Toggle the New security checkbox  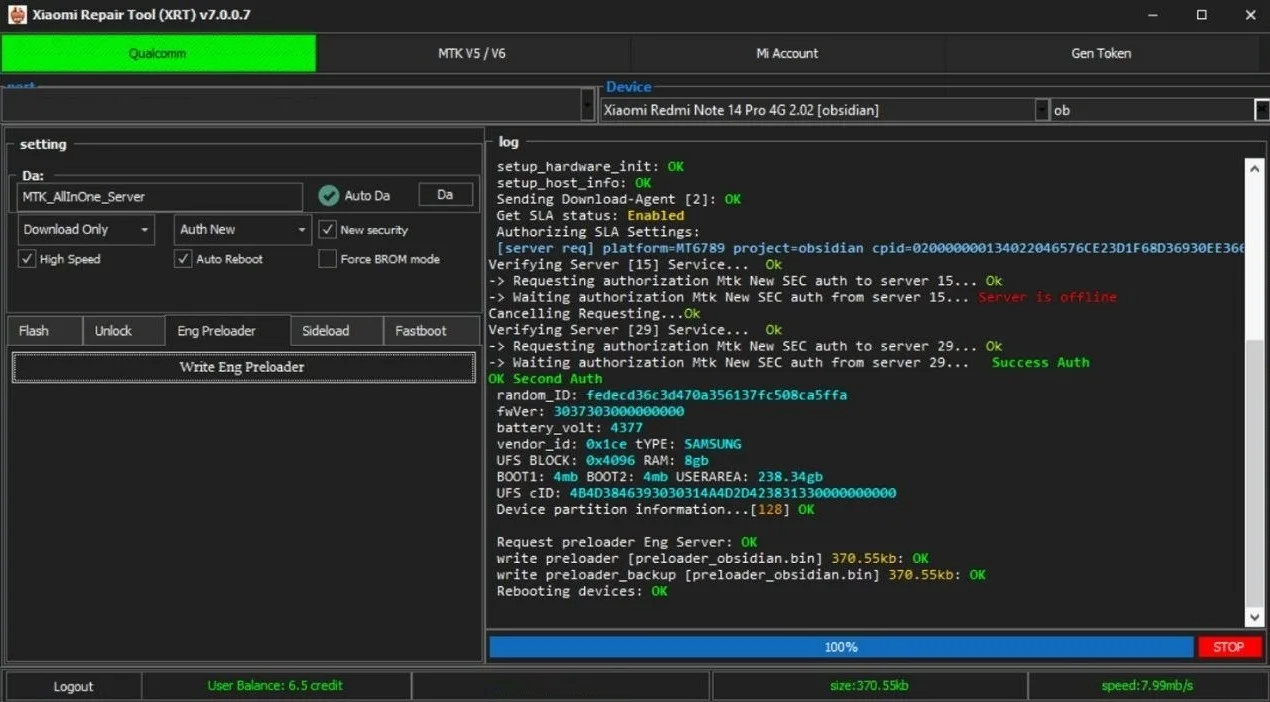coord(327,230)
